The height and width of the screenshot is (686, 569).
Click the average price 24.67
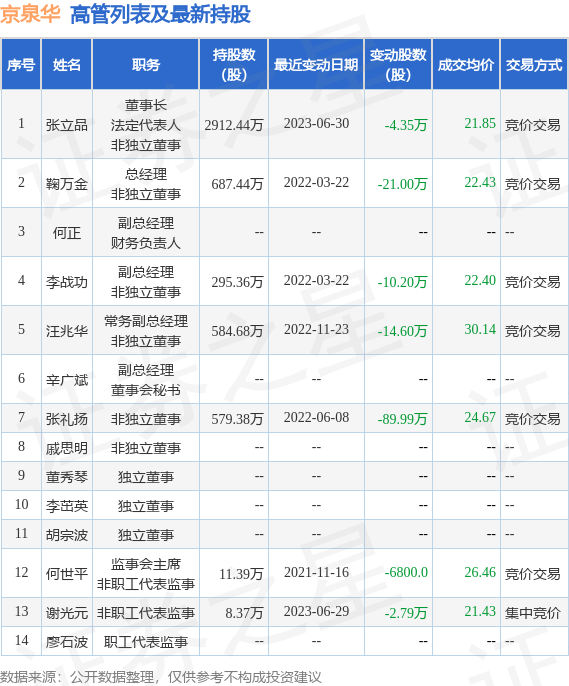(480, 417)
